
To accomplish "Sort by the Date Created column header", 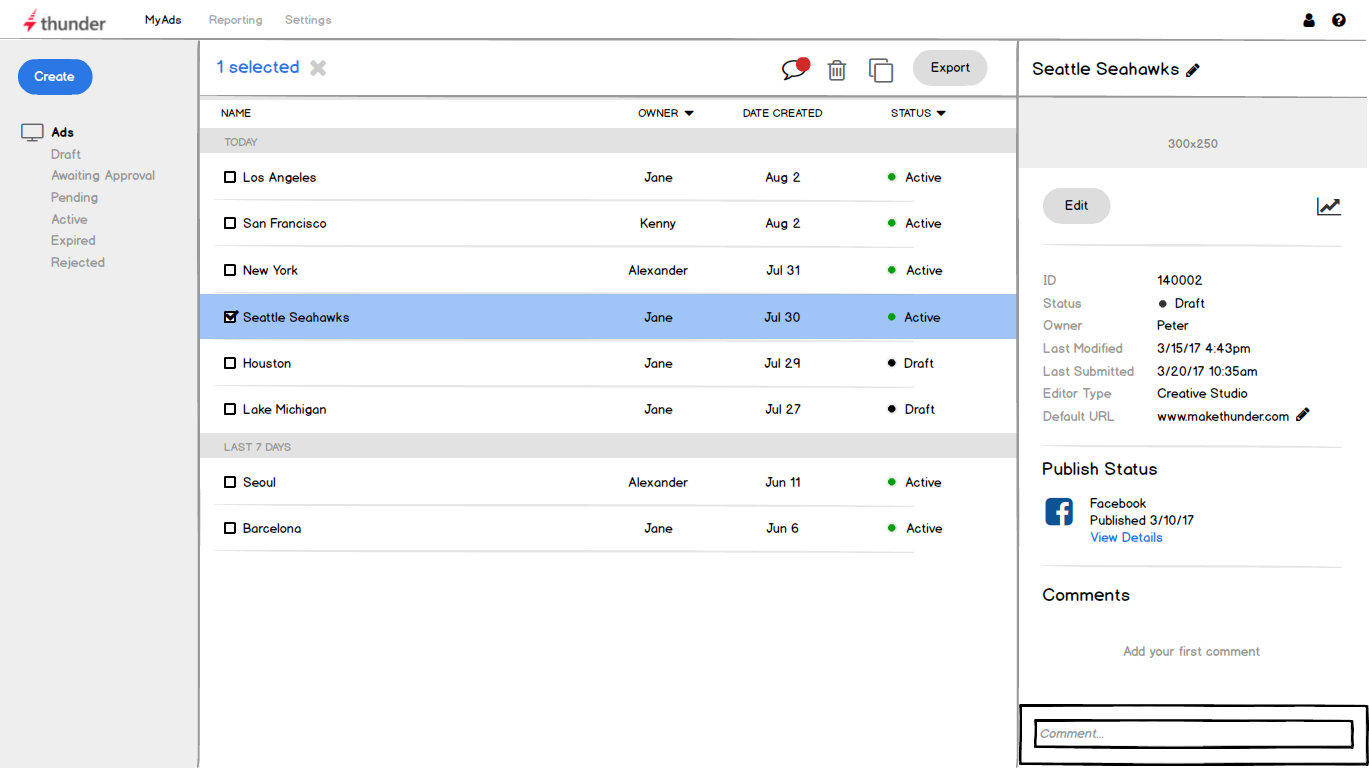I will (783, 114).
